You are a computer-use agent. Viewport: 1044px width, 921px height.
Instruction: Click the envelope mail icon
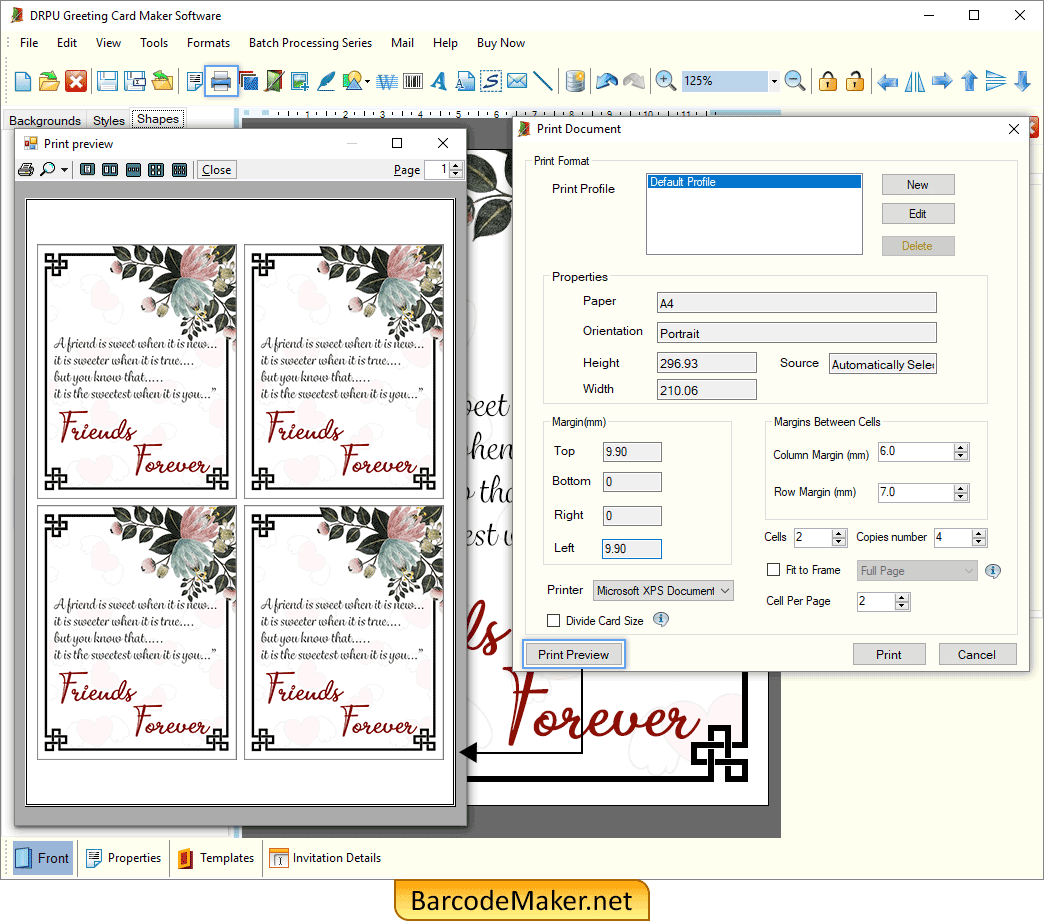[x=517, y=81]
